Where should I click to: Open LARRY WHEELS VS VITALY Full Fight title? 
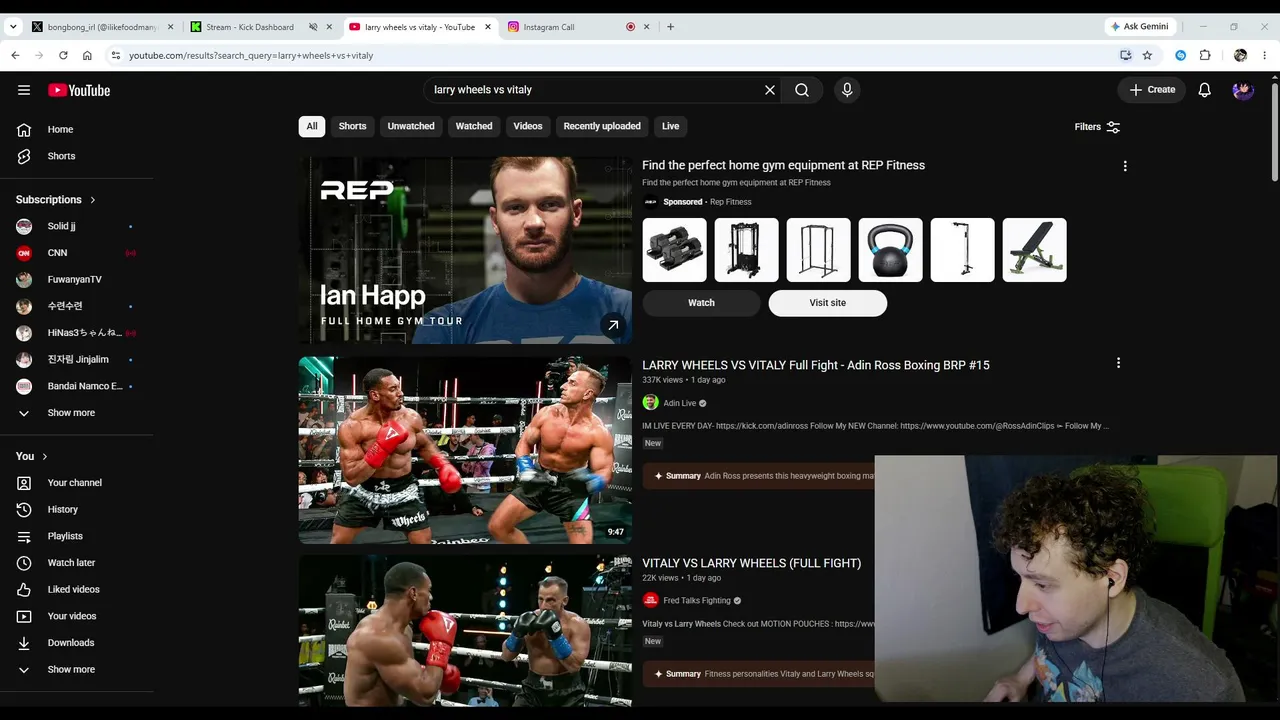tap(816, 365)
